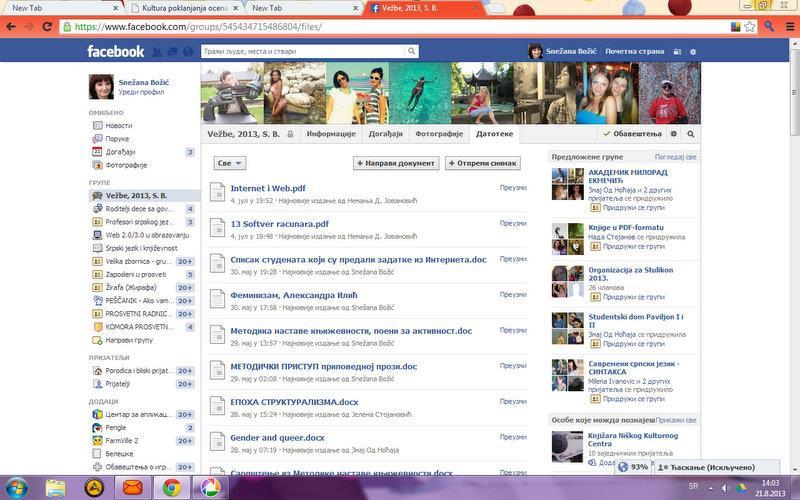Open Windows Start button
This screenshot has width=800, height=500.
[17, 488]
